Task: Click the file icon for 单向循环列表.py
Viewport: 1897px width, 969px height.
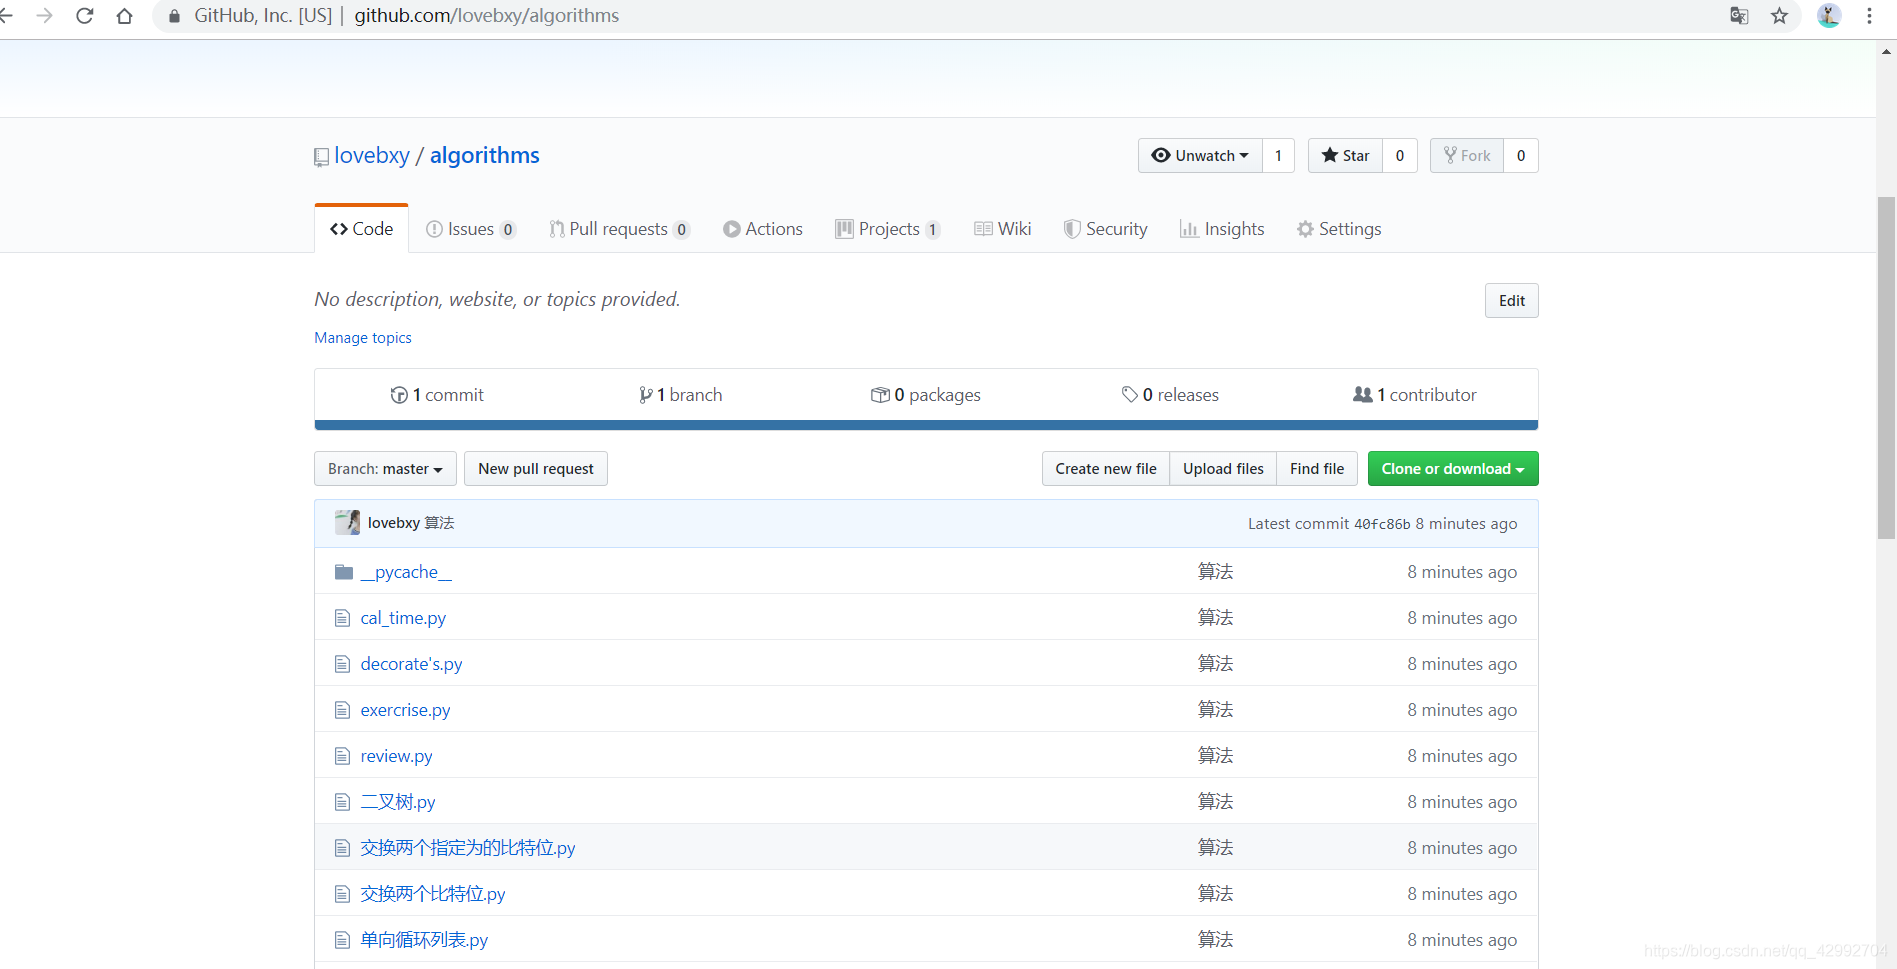Action: [342, 940]
